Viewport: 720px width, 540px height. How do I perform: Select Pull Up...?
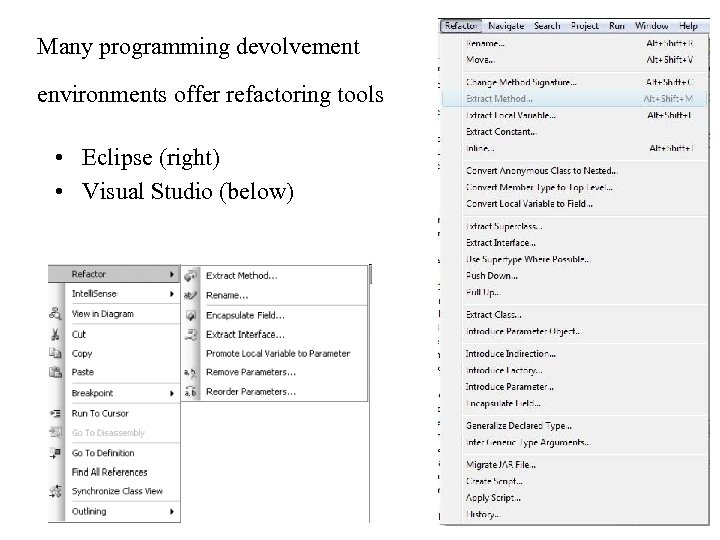coord(574,292)
